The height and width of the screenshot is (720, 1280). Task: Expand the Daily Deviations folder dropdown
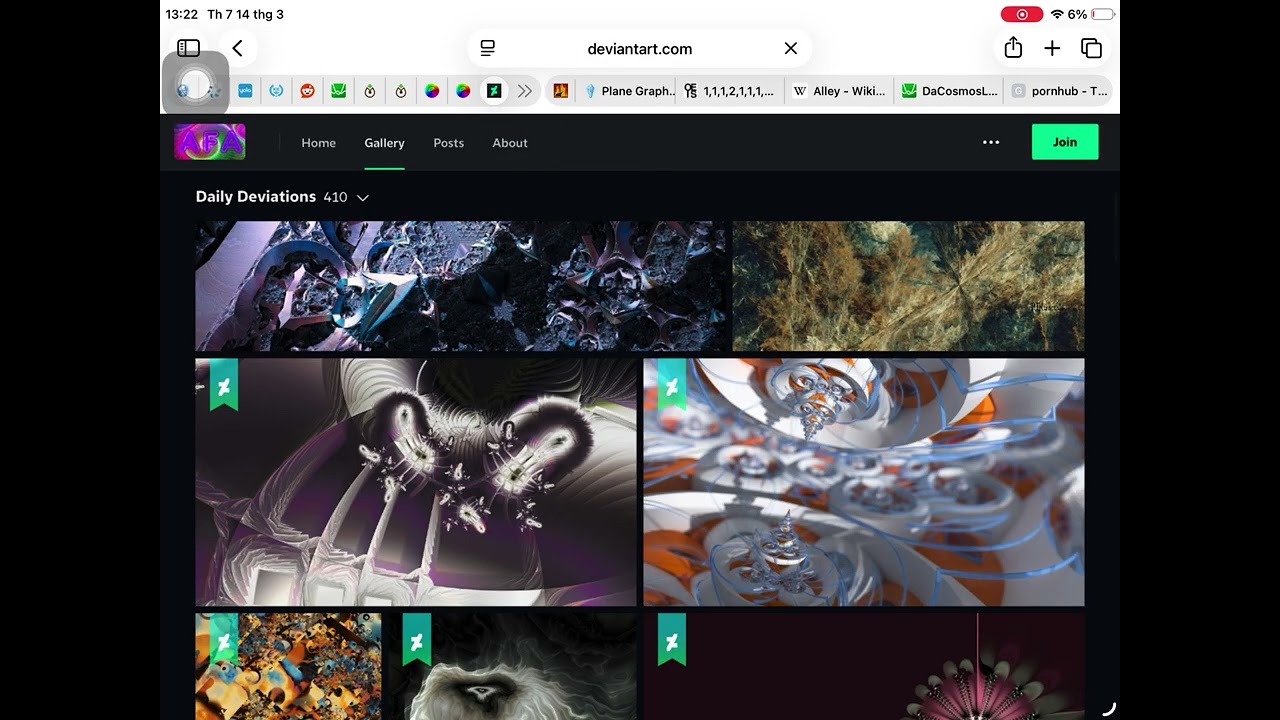point(363,198)
